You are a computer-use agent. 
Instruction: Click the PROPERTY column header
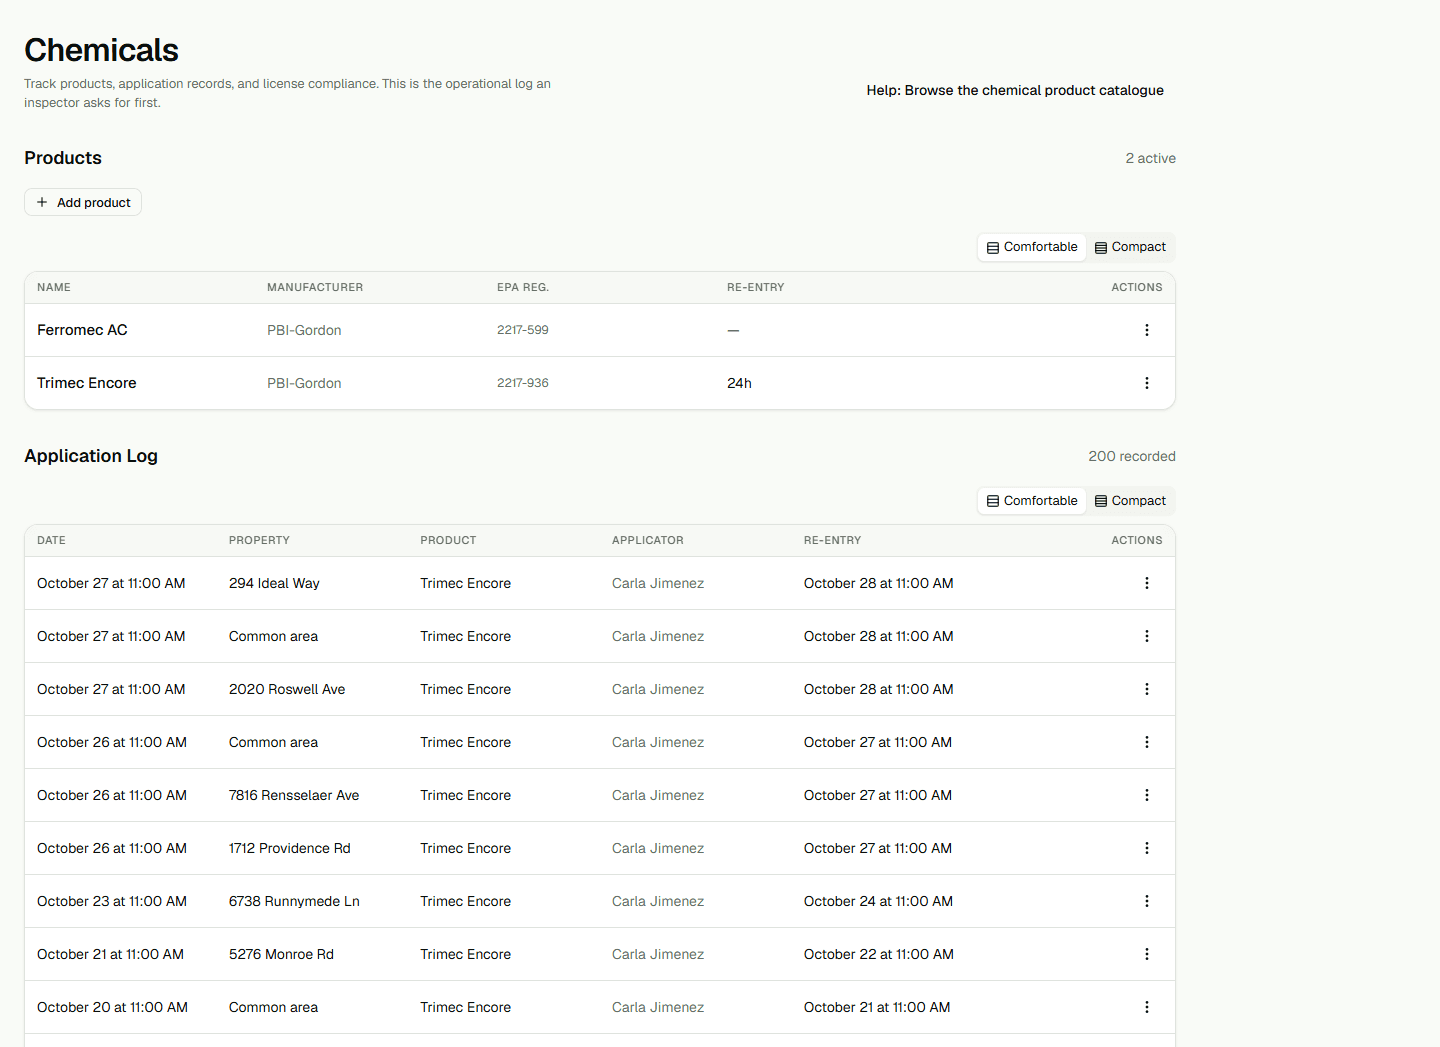(x=259, y=540)
